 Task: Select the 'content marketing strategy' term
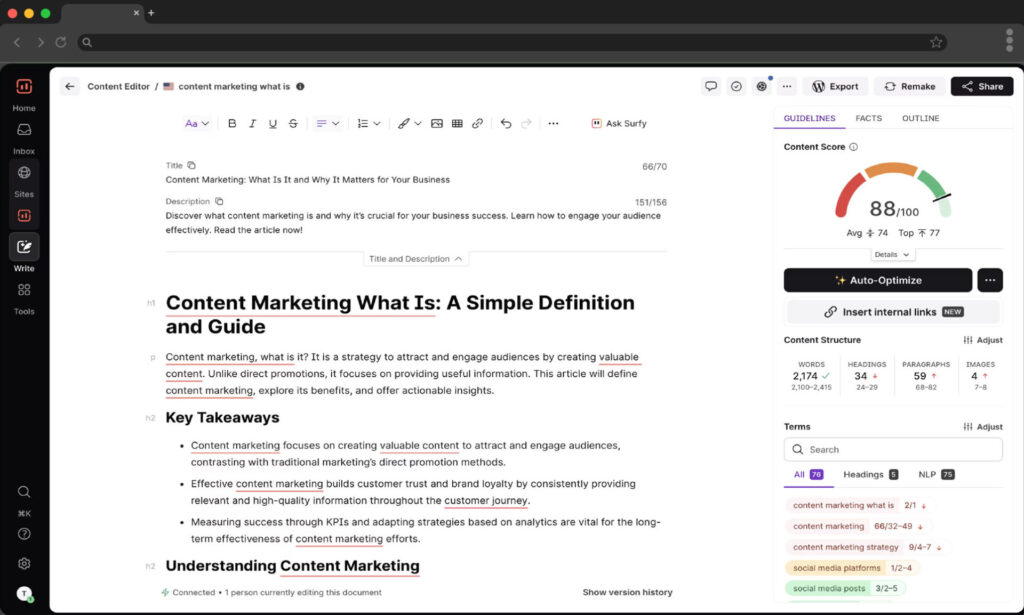click(865, 547)
